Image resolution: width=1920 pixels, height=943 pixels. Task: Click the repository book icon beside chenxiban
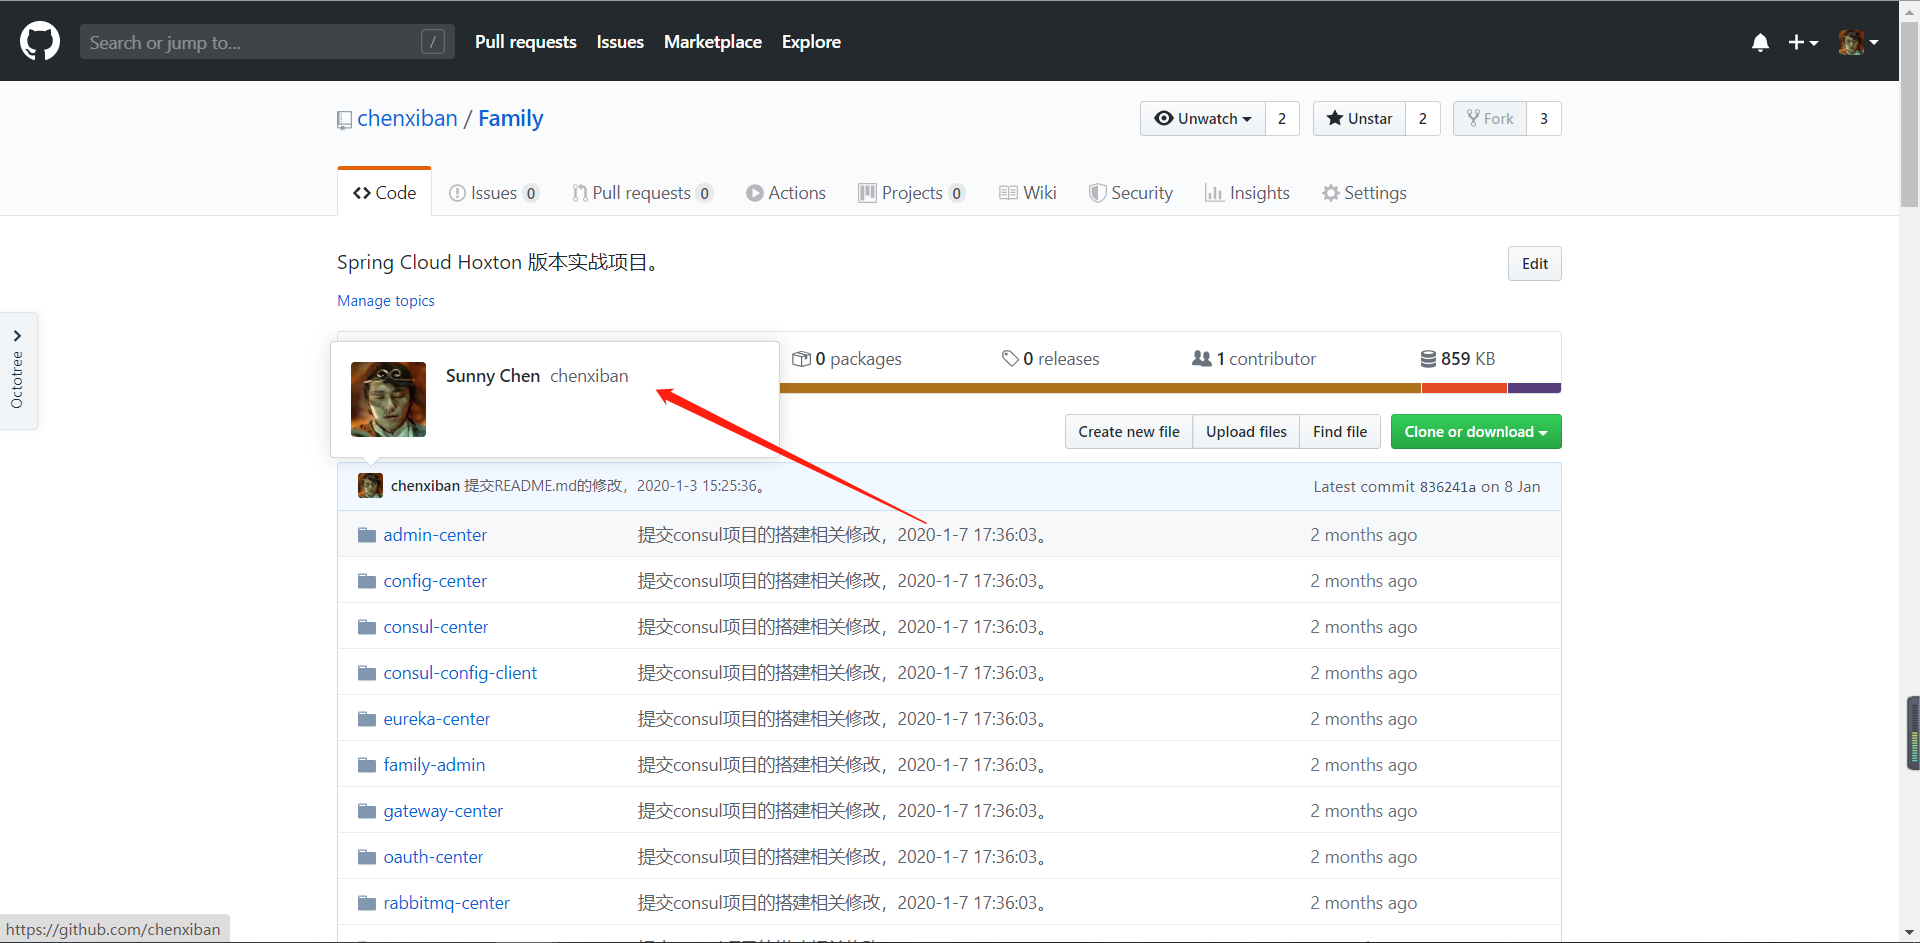click(344, 119)
